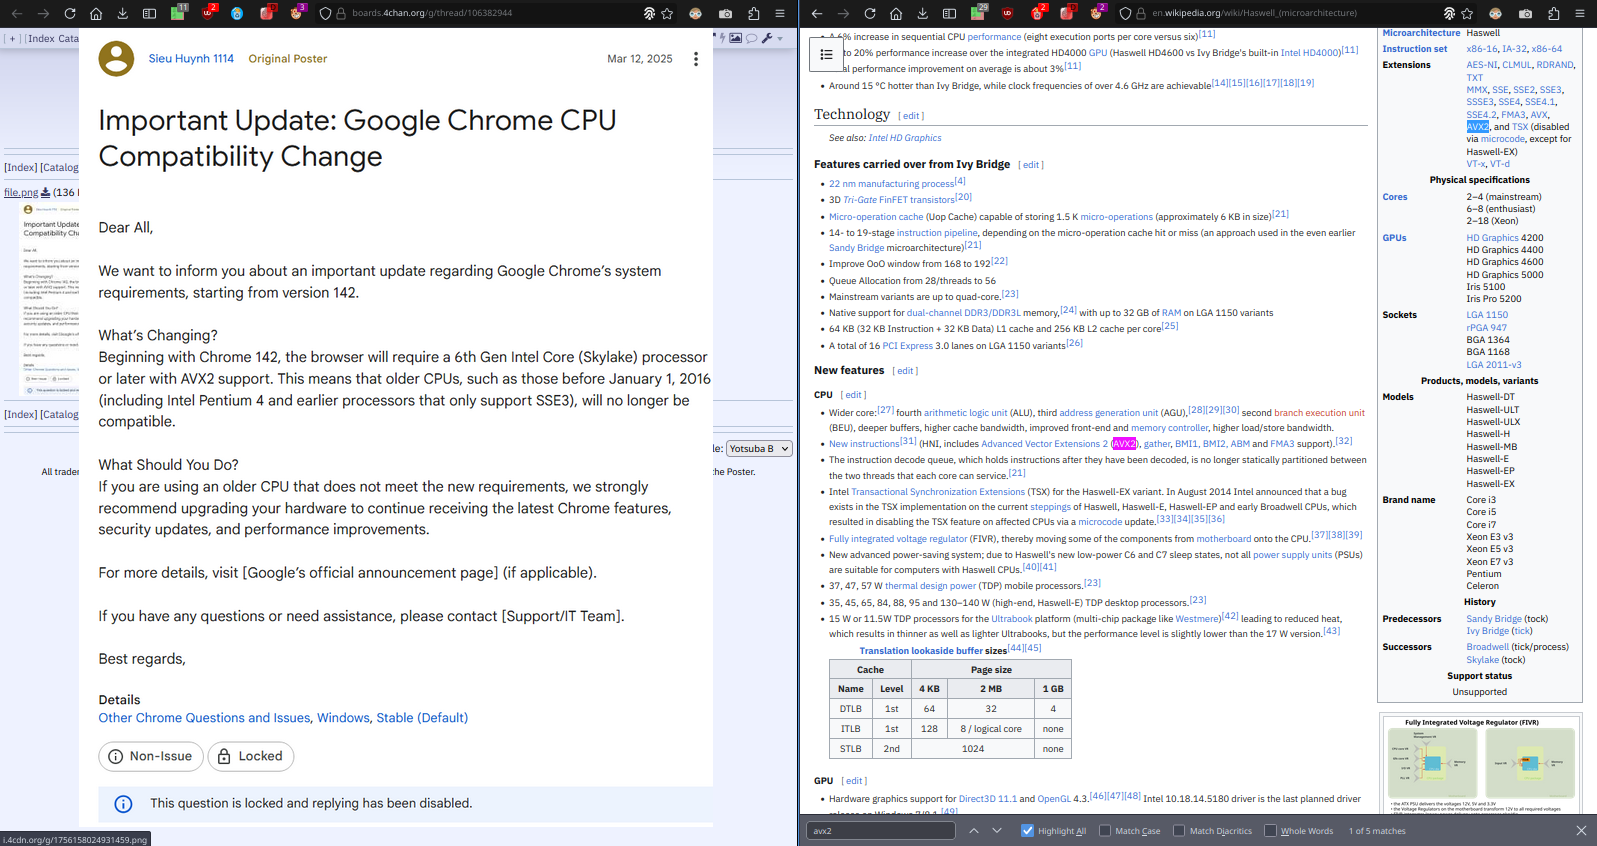The height and width of the screenshot is (846, 1597).
Task: Click the 4chan quick reply speech bubble icon
Action: pos(752,38)
